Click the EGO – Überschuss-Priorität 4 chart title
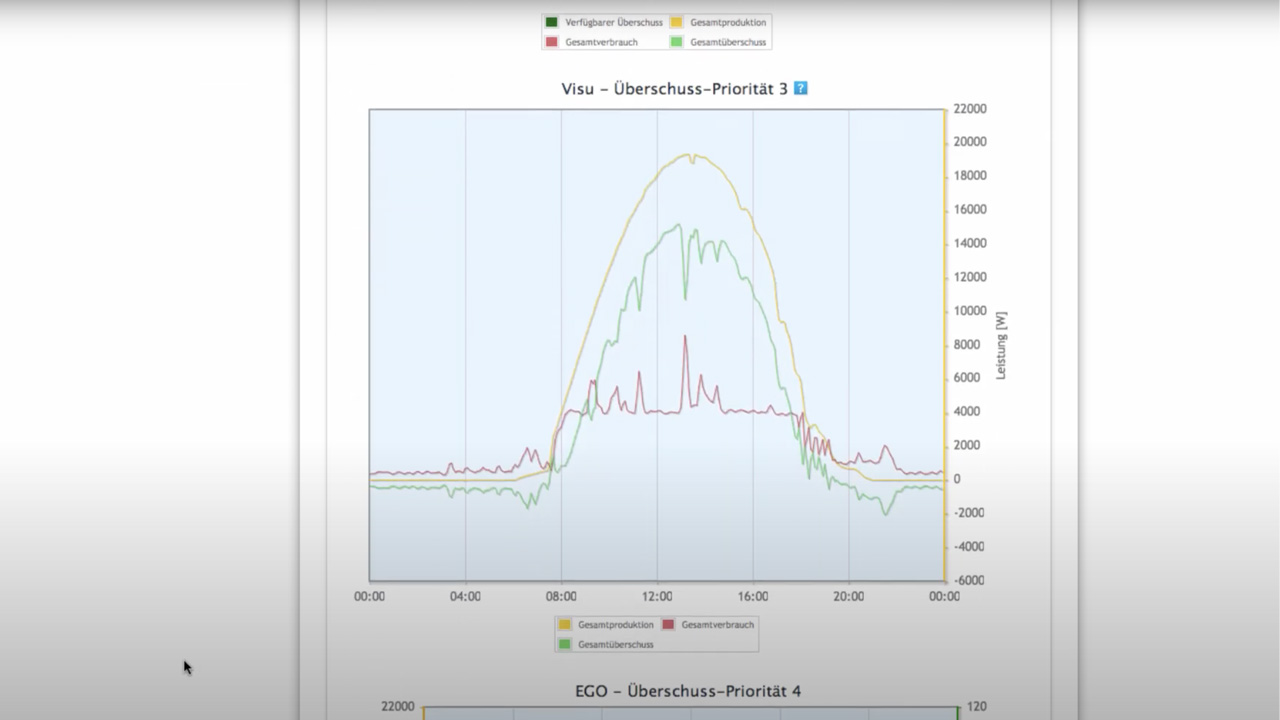 pos(688,691)
